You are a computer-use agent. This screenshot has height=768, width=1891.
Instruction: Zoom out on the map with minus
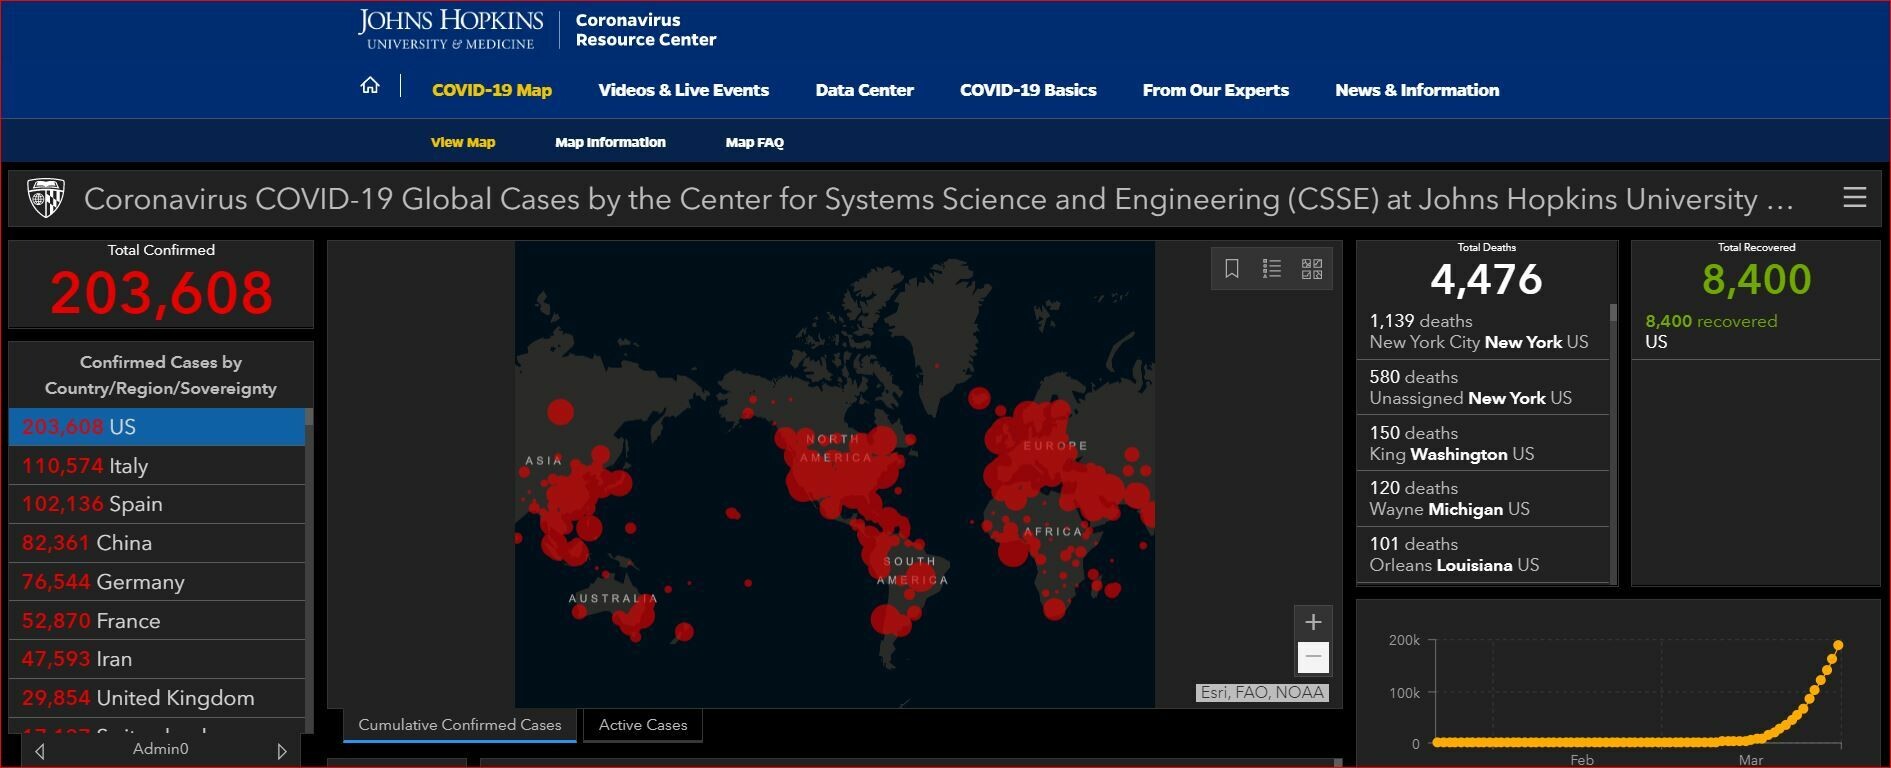1313,657
